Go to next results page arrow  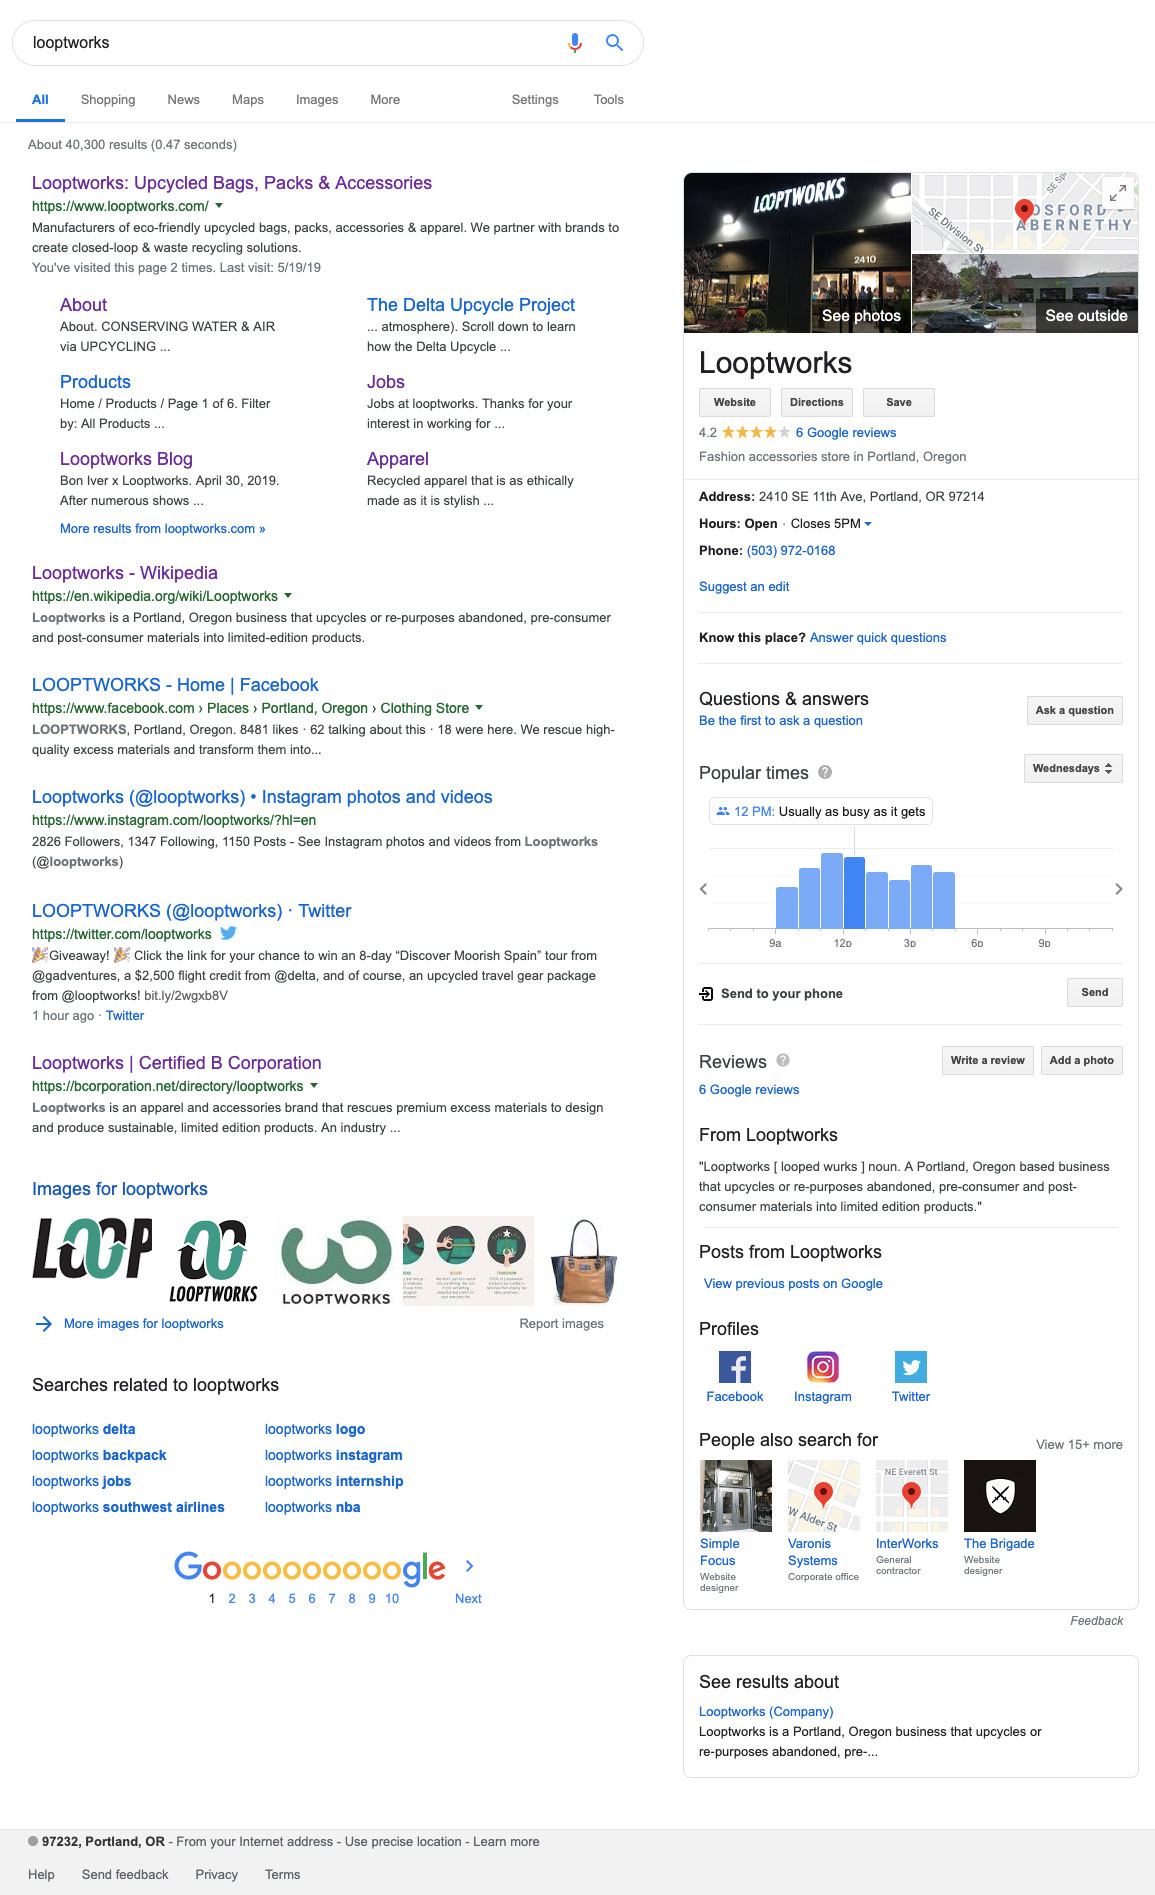(469, 1566)
